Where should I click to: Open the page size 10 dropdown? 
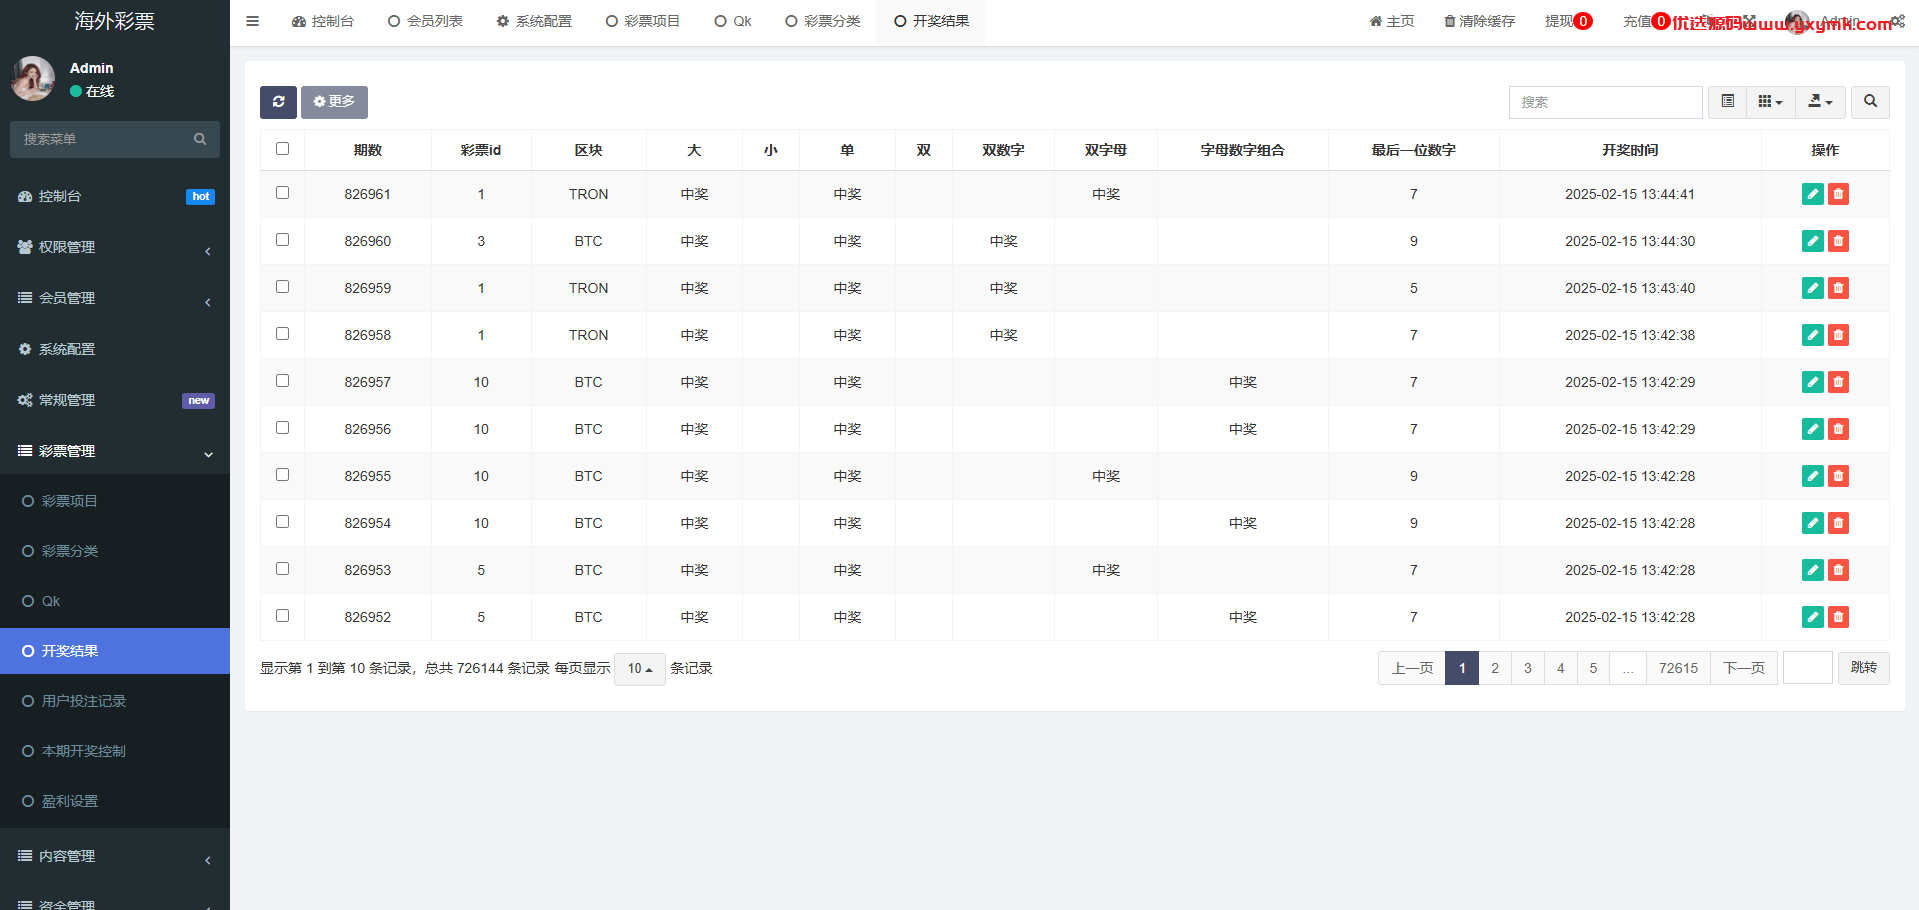click(x=639, y=669)
